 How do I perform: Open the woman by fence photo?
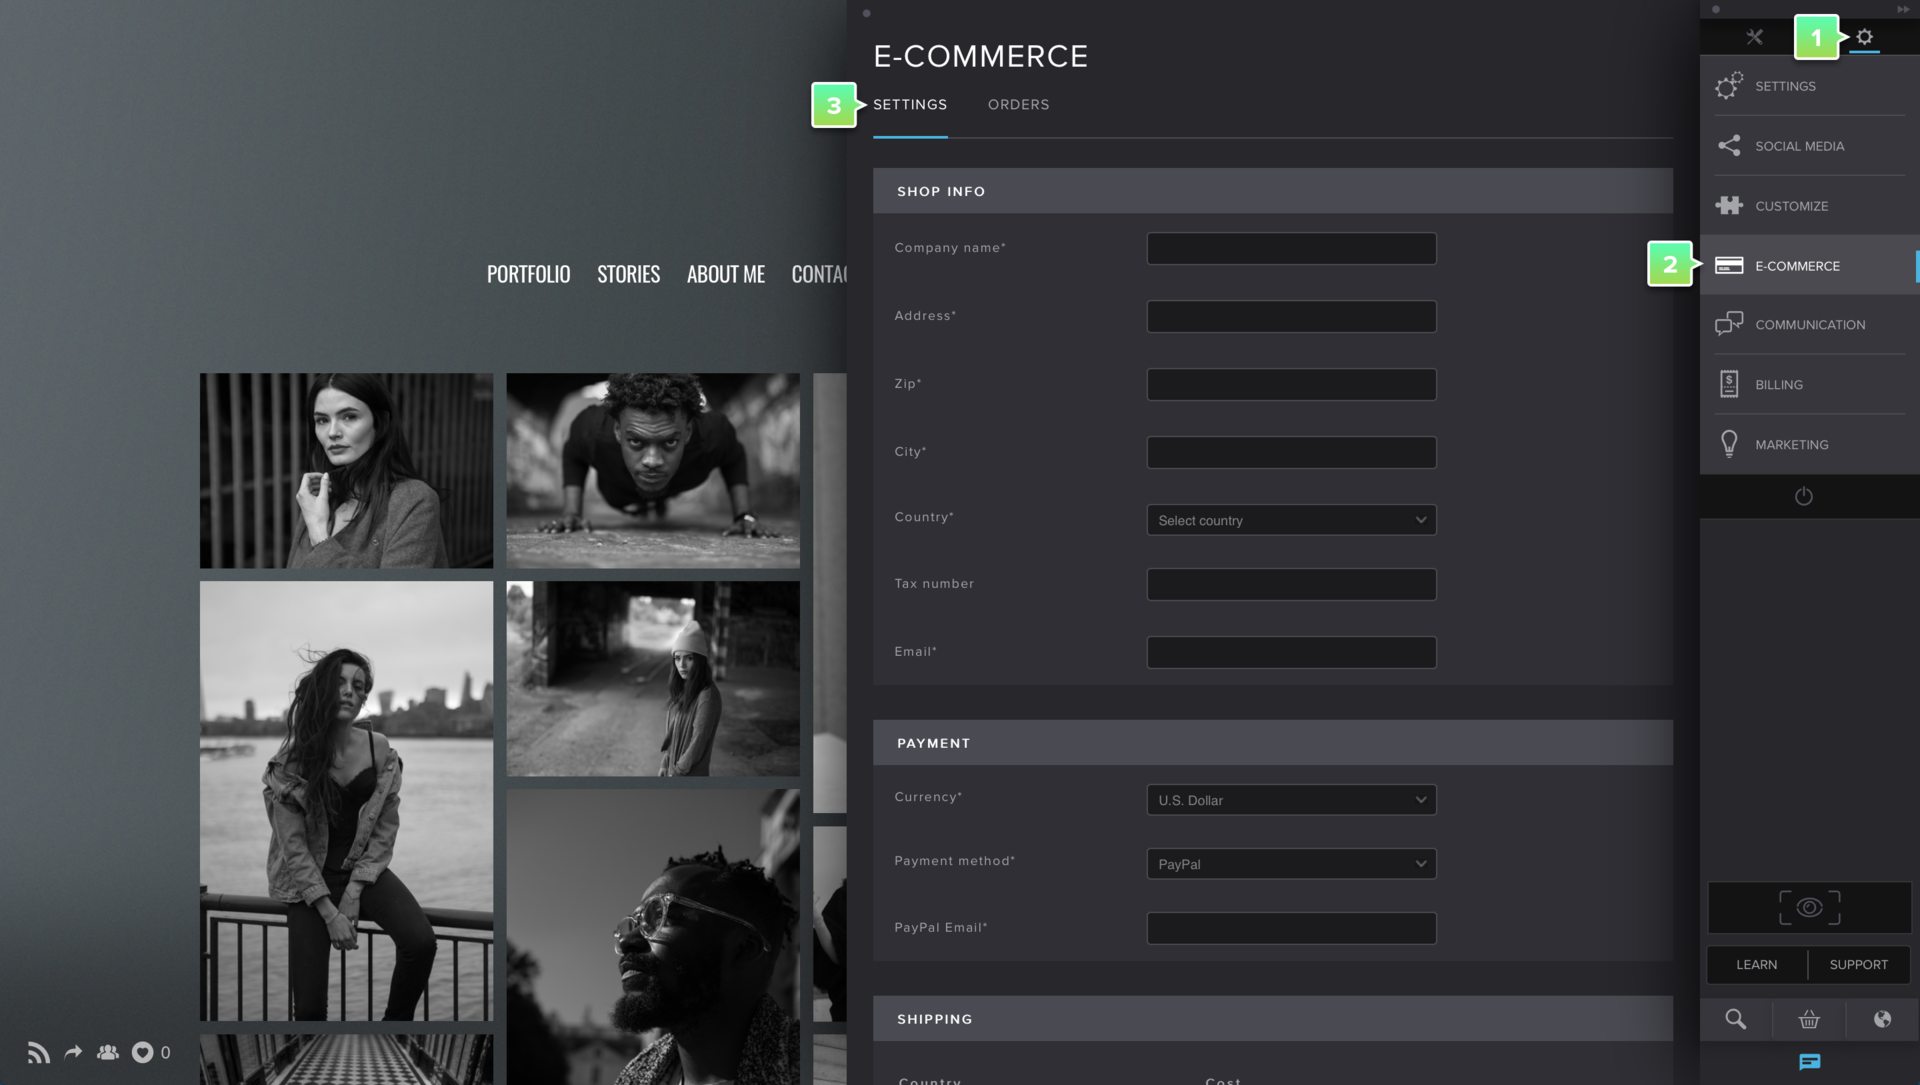click(346, 471)
